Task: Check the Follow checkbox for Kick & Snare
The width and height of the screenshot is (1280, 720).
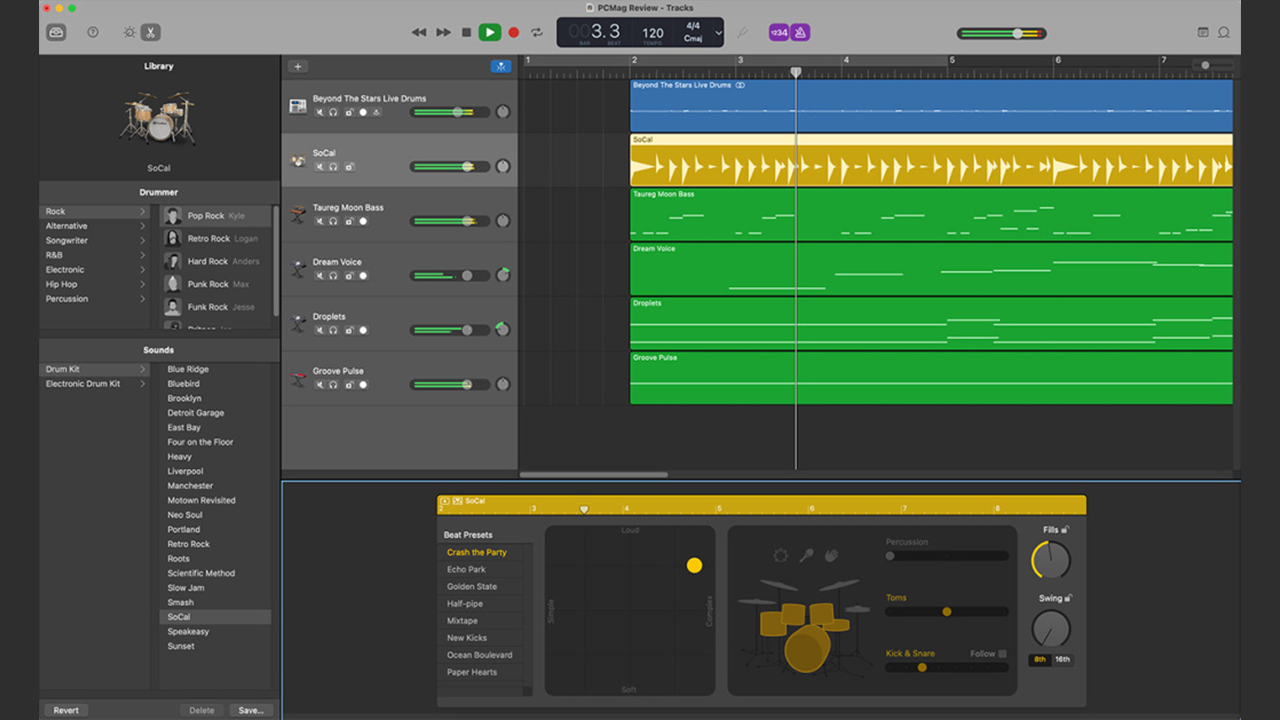Action: coord(1002,654)
